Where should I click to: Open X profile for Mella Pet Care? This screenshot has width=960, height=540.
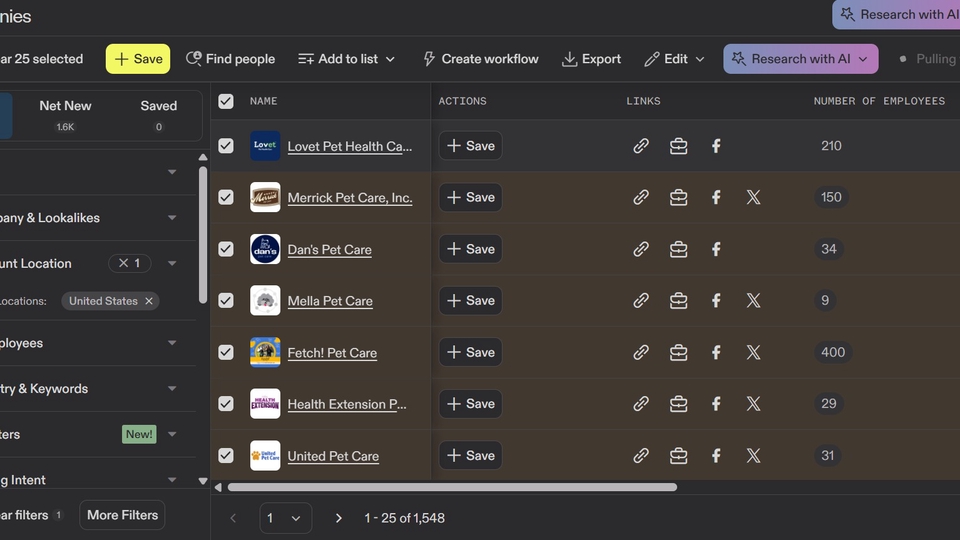tap(753, 301)
